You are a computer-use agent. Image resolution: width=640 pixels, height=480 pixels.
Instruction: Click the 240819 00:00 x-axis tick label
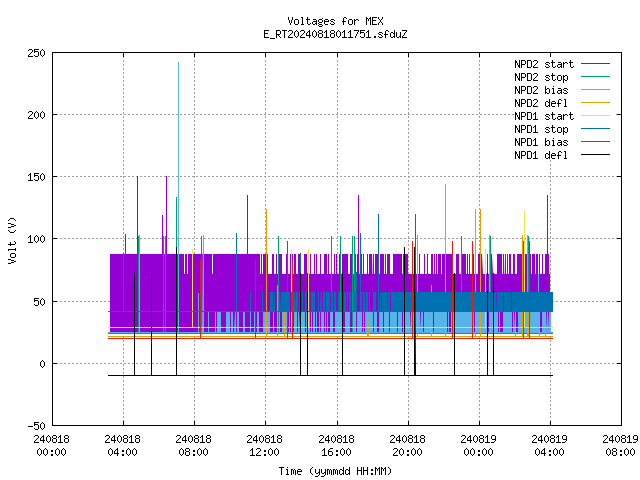pos(478,446)
